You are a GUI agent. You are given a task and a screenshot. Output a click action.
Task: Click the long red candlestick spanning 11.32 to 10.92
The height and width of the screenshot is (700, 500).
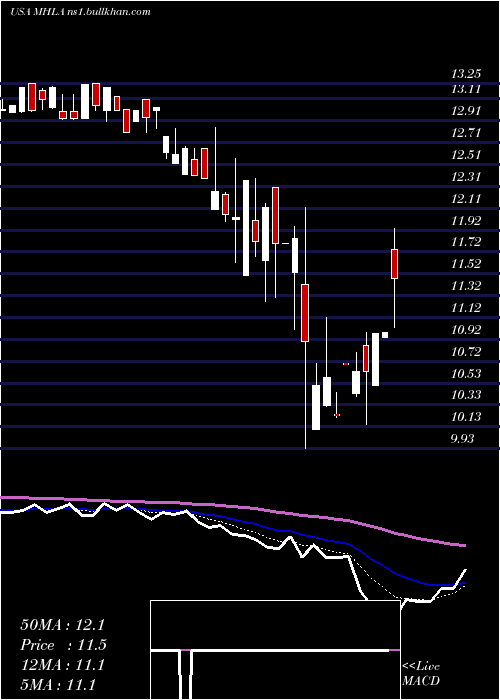click(x=305, y=313)
